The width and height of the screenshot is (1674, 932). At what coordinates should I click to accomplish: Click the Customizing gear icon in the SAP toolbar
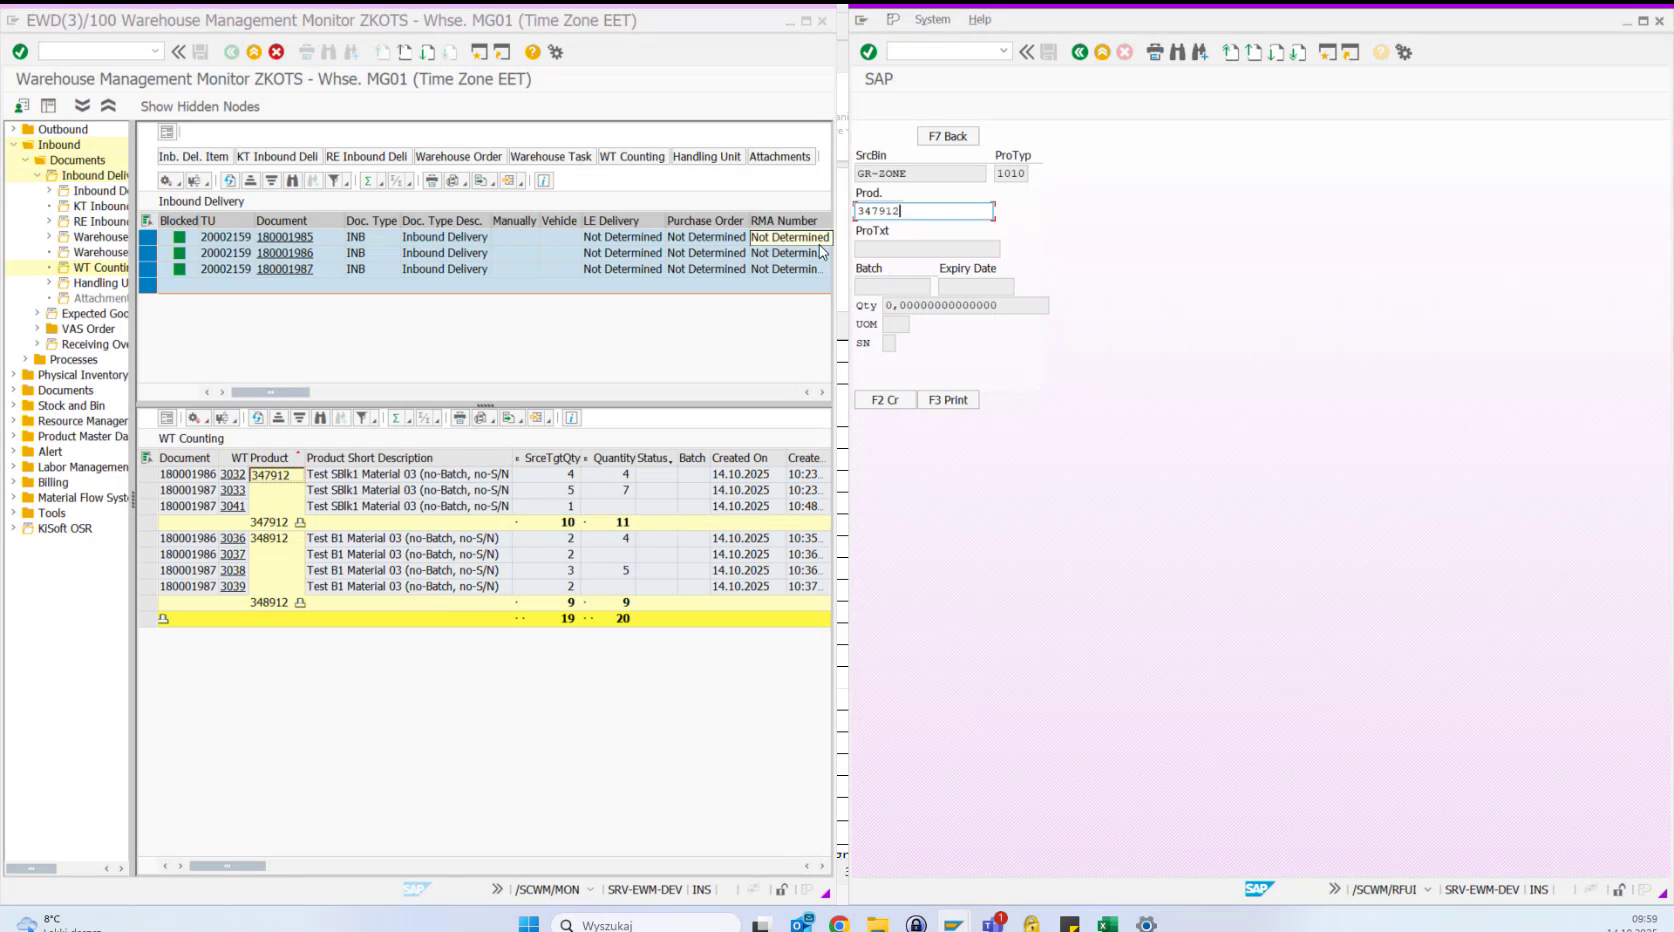[555, 53]
